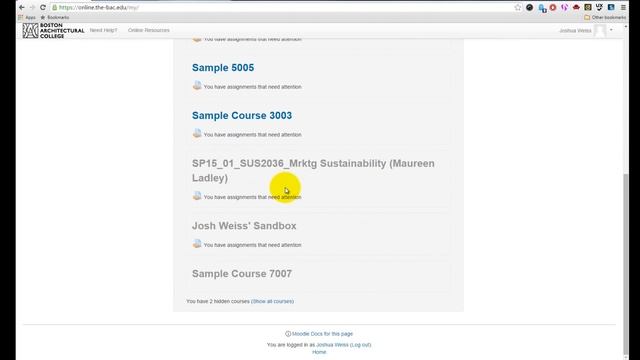Click assignment icon under Sample 5005

197,85
